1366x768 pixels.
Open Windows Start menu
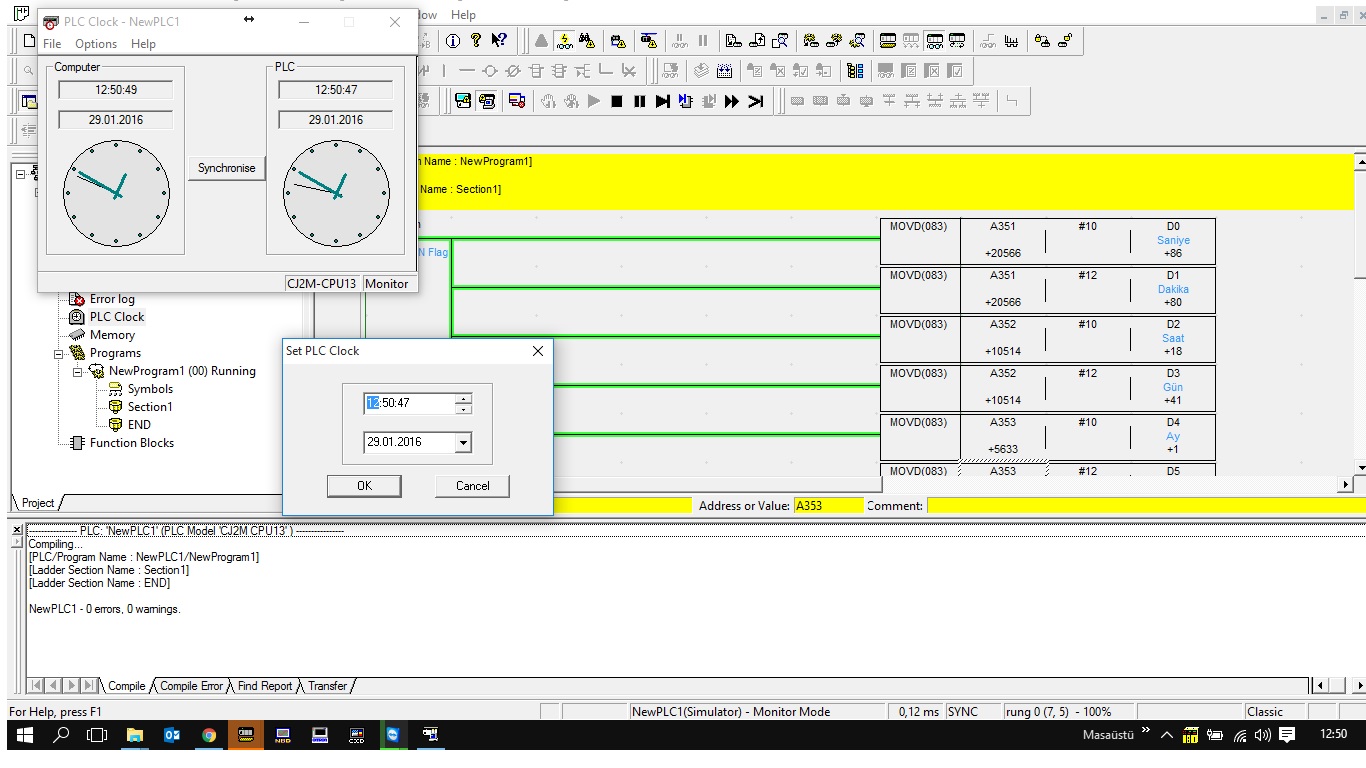click(25, 735)
